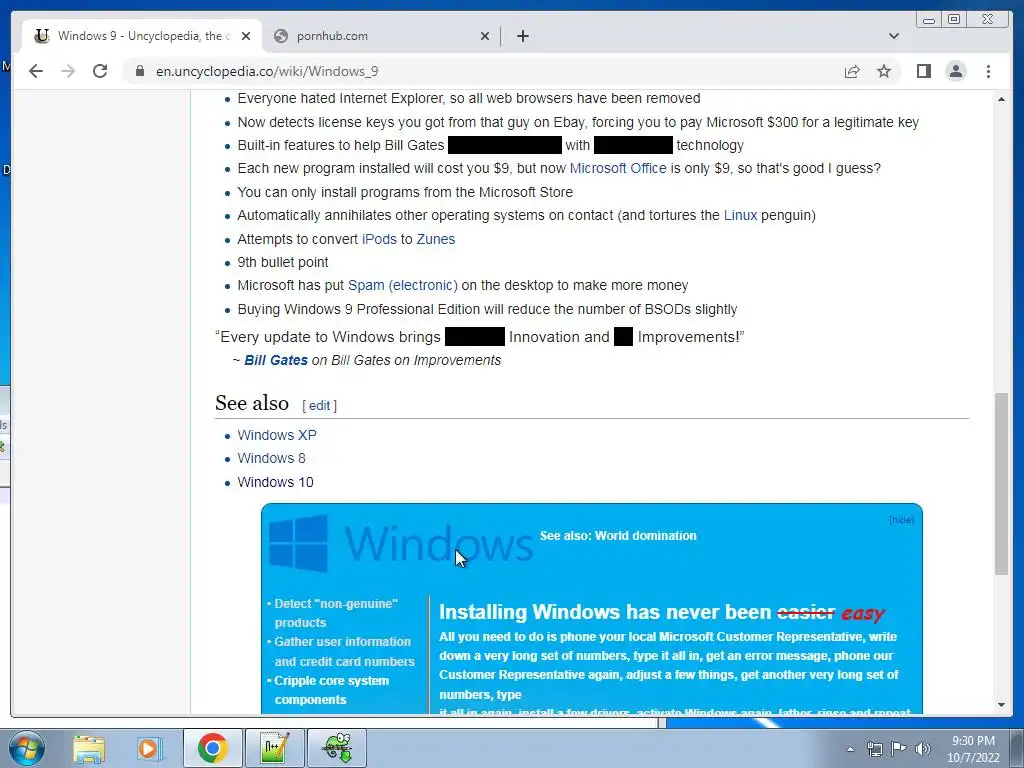Open the Chrome side panel
1024x768 pixels.
tap(923, 71)
